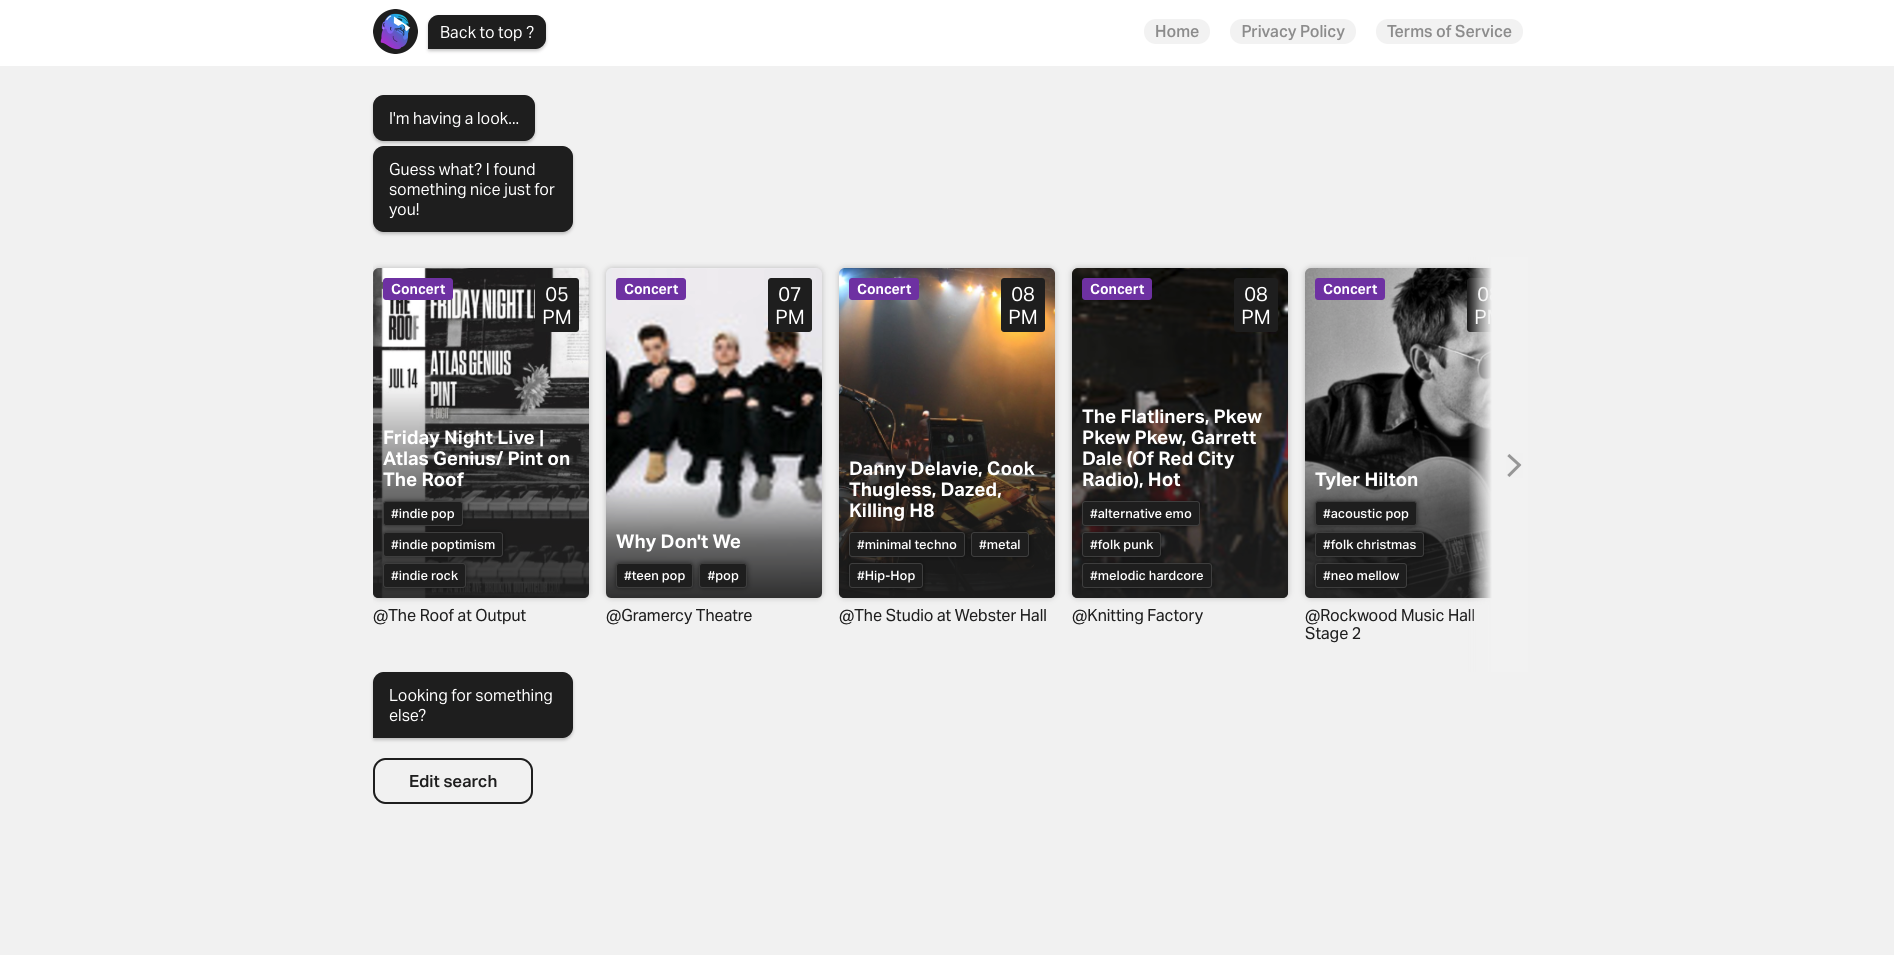Click the 07 PM time on Why Don't We
The image size is (1894, 955).
(790, 305)
